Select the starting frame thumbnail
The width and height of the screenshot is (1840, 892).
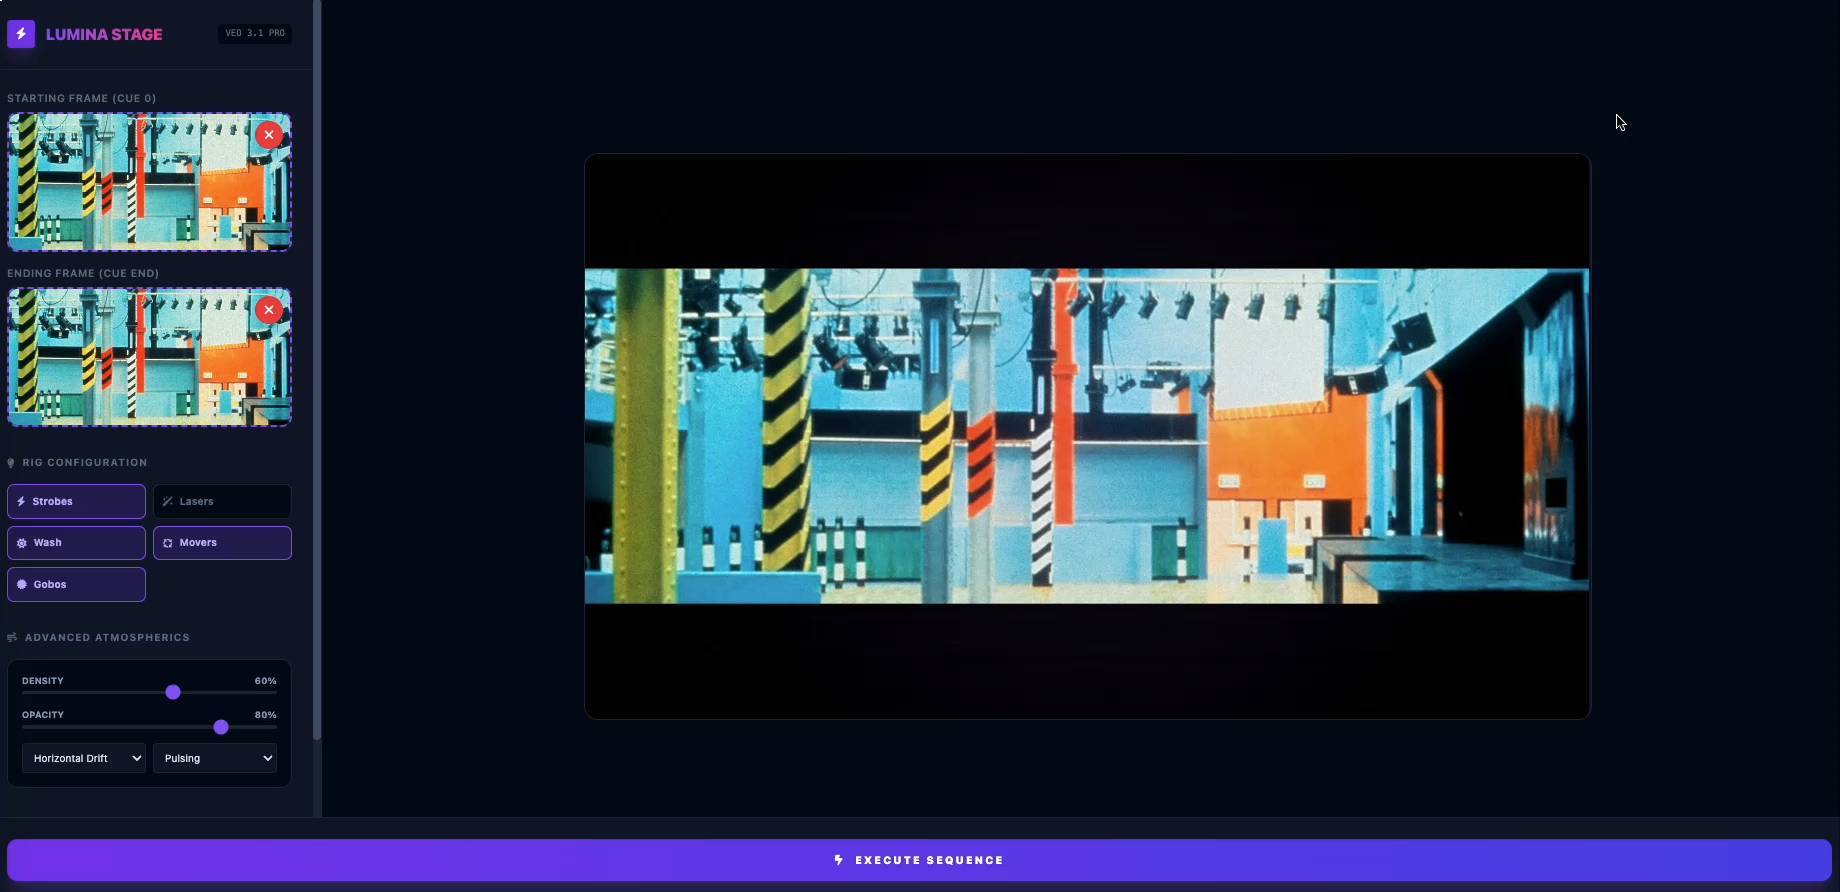149,181
